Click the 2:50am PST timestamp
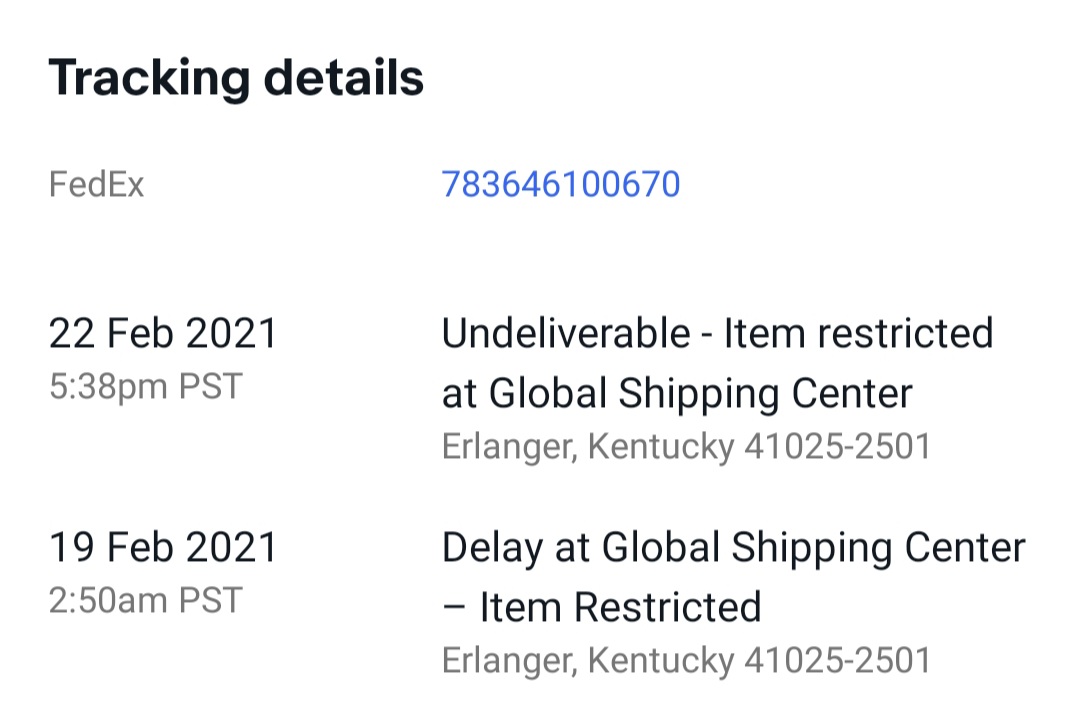The height and width of the screenshot is (720, 1080). (145, 600)
